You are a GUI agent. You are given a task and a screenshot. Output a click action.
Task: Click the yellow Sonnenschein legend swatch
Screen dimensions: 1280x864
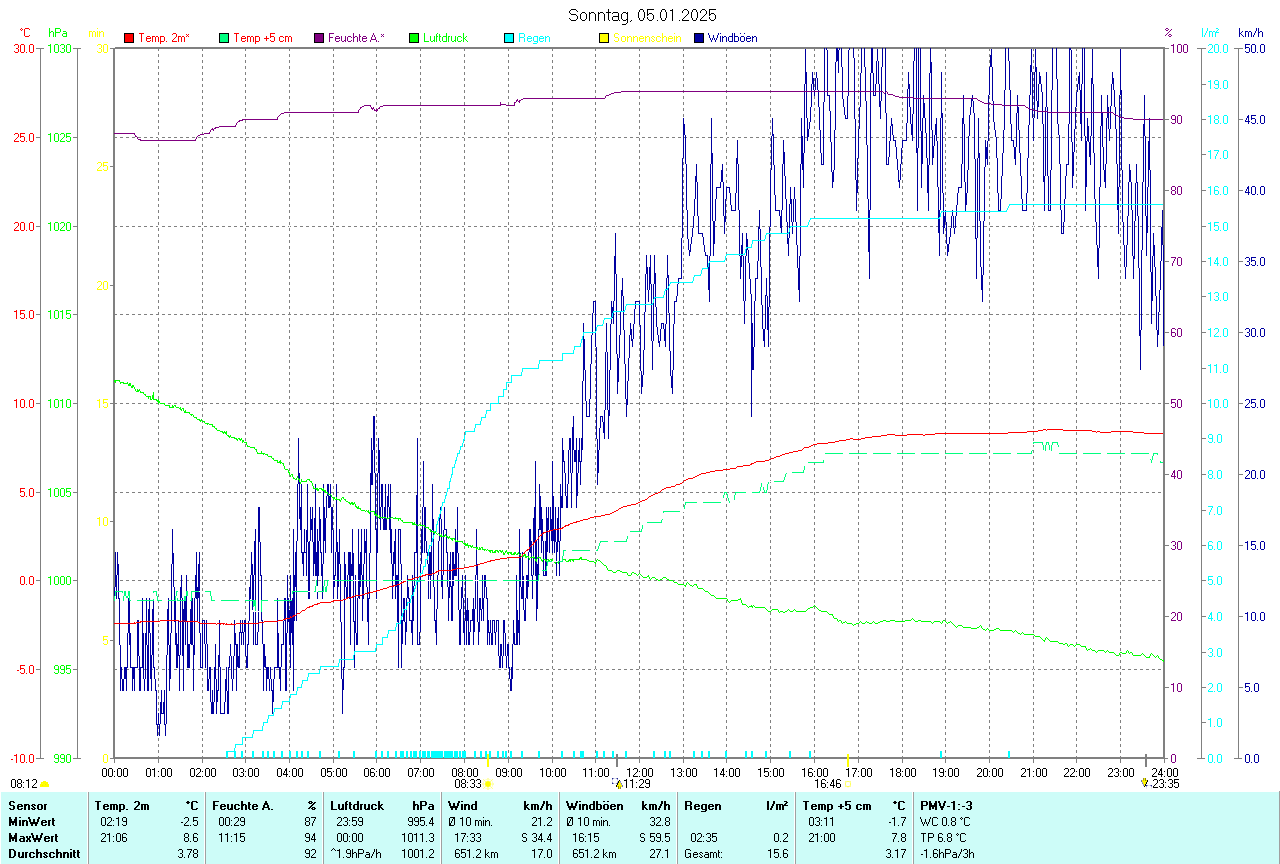[x=604, y=38]
